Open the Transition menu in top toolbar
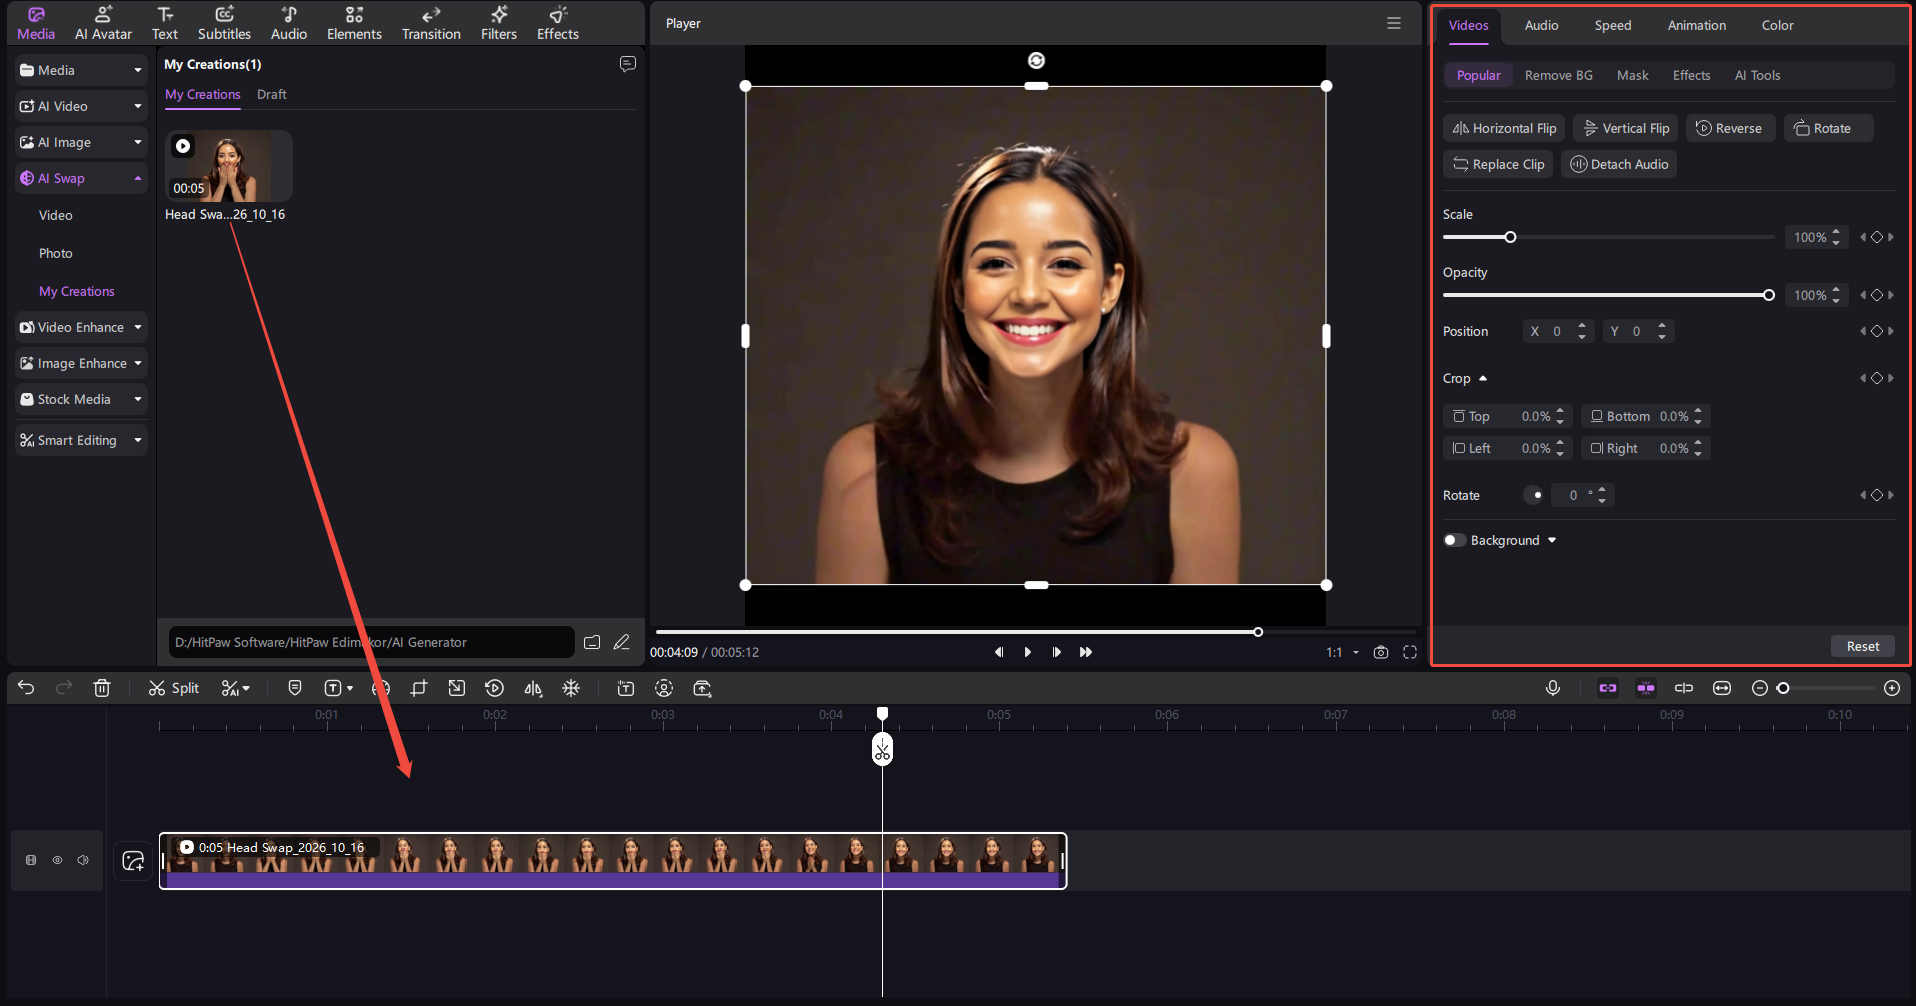Image resolution: width=1916 pixels, height=1006 pixels. (431, 23)
